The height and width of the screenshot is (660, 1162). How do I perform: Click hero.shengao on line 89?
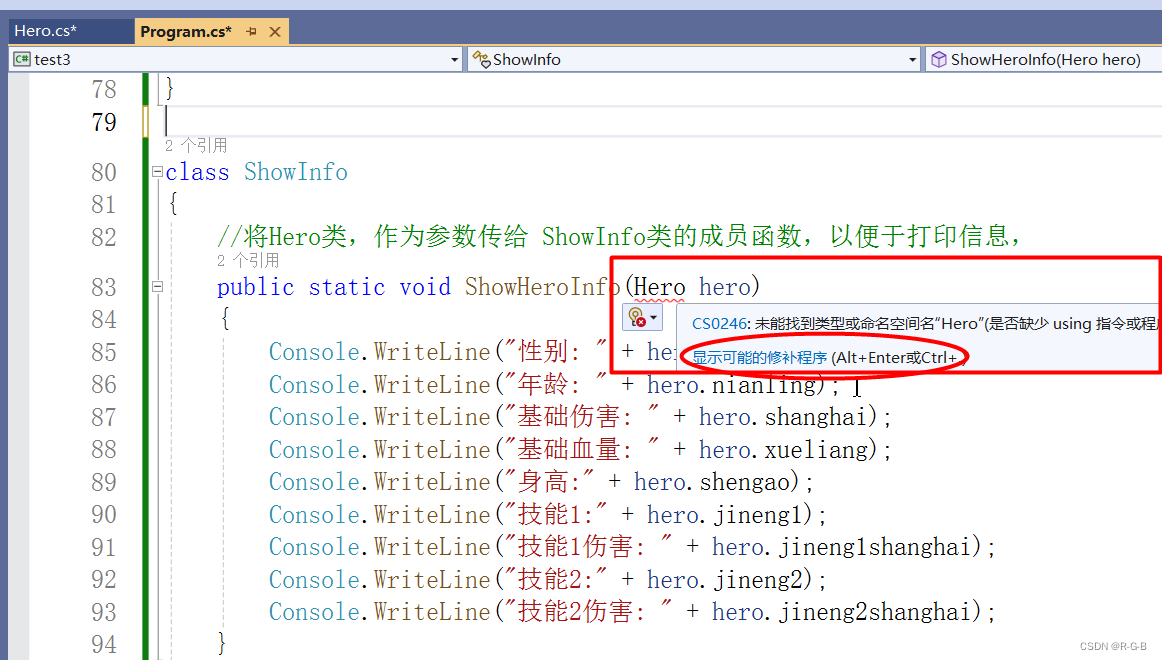click(x=711, y=482)
